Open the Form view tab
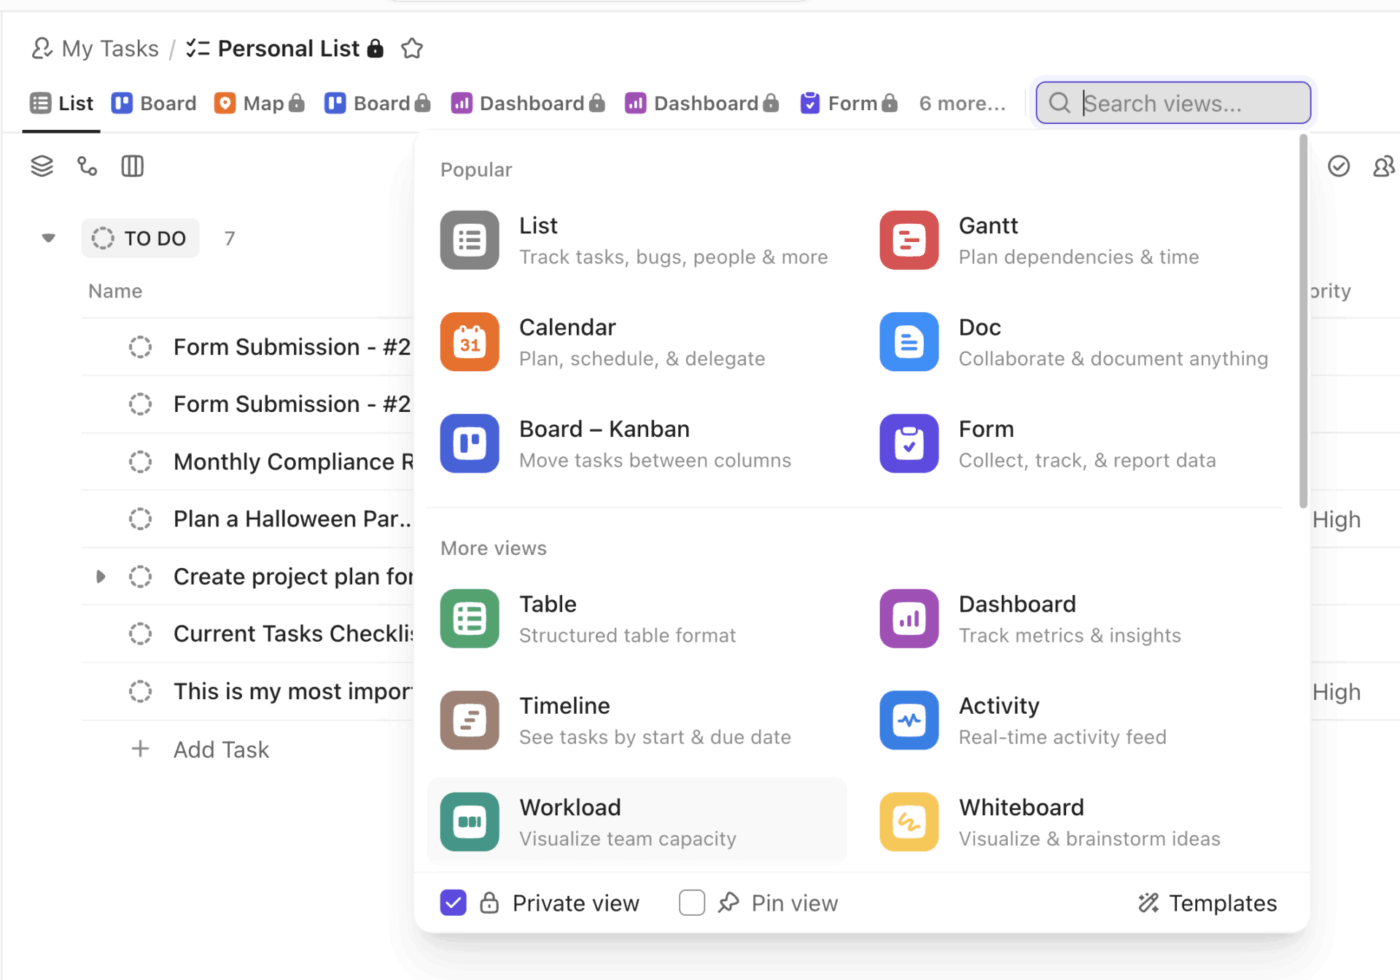This screenshot has height=980, width=1400. 848,103
